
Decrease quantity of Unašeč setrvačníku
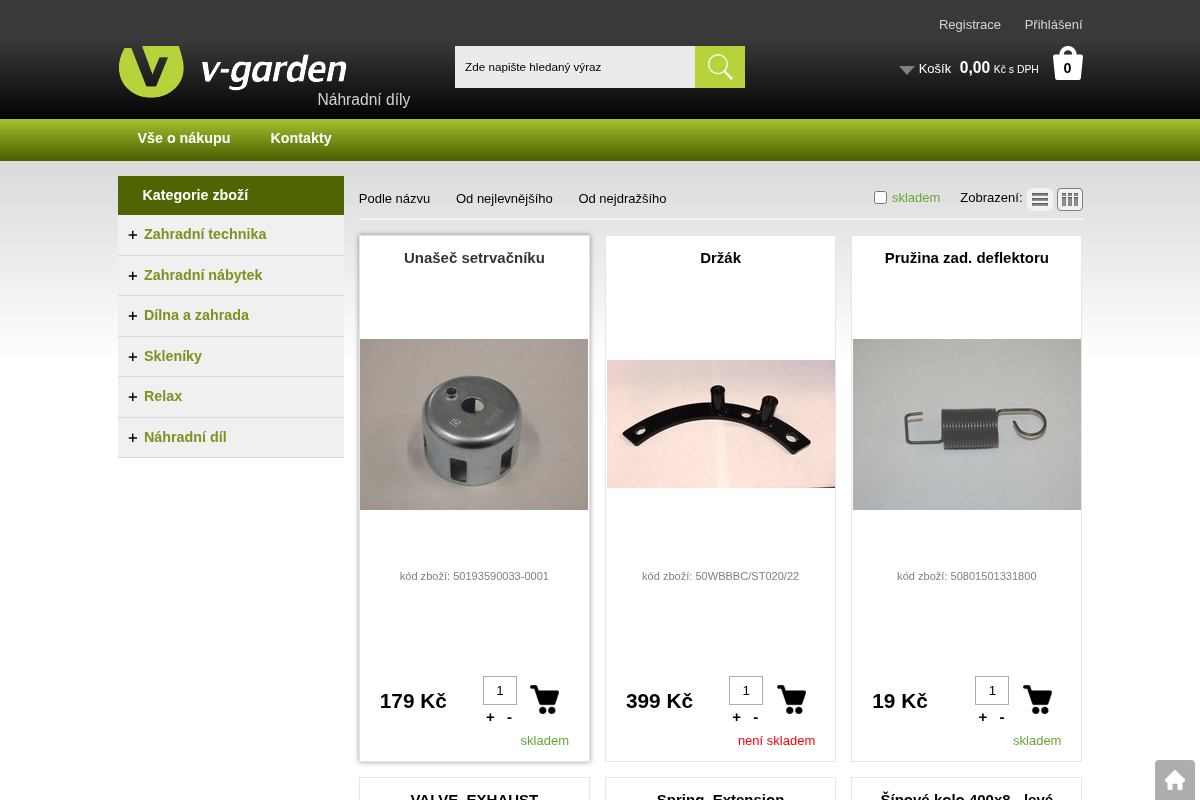509,717
